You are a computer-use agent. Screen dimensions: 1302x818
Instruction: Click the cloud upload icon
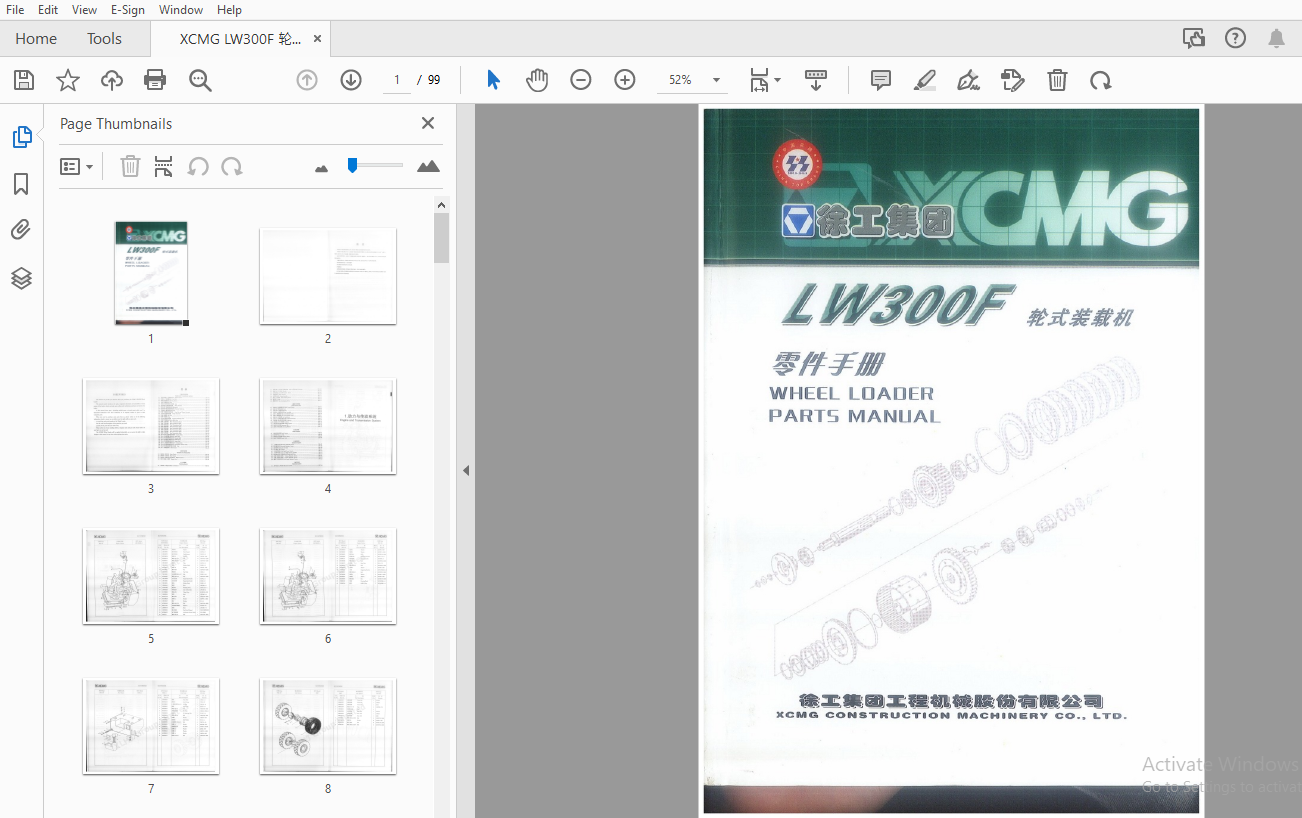(112, 80)
